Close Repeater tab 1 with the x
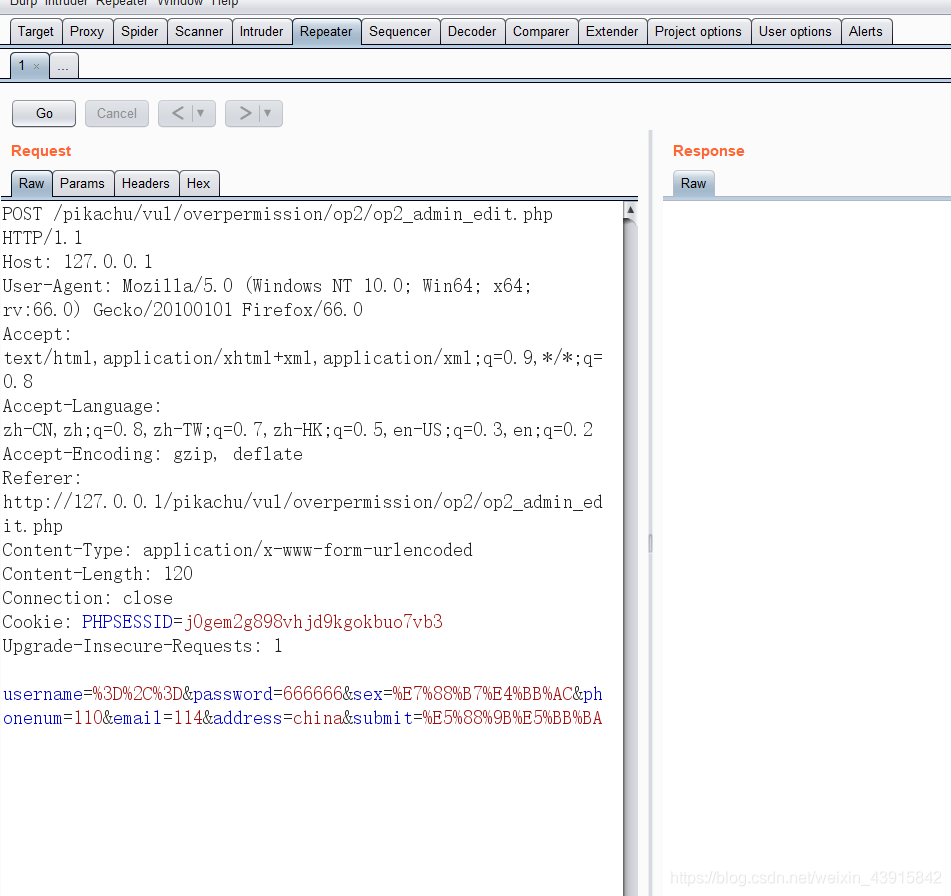This screenshot has width=951, height=896. click(x=36, y=67)
